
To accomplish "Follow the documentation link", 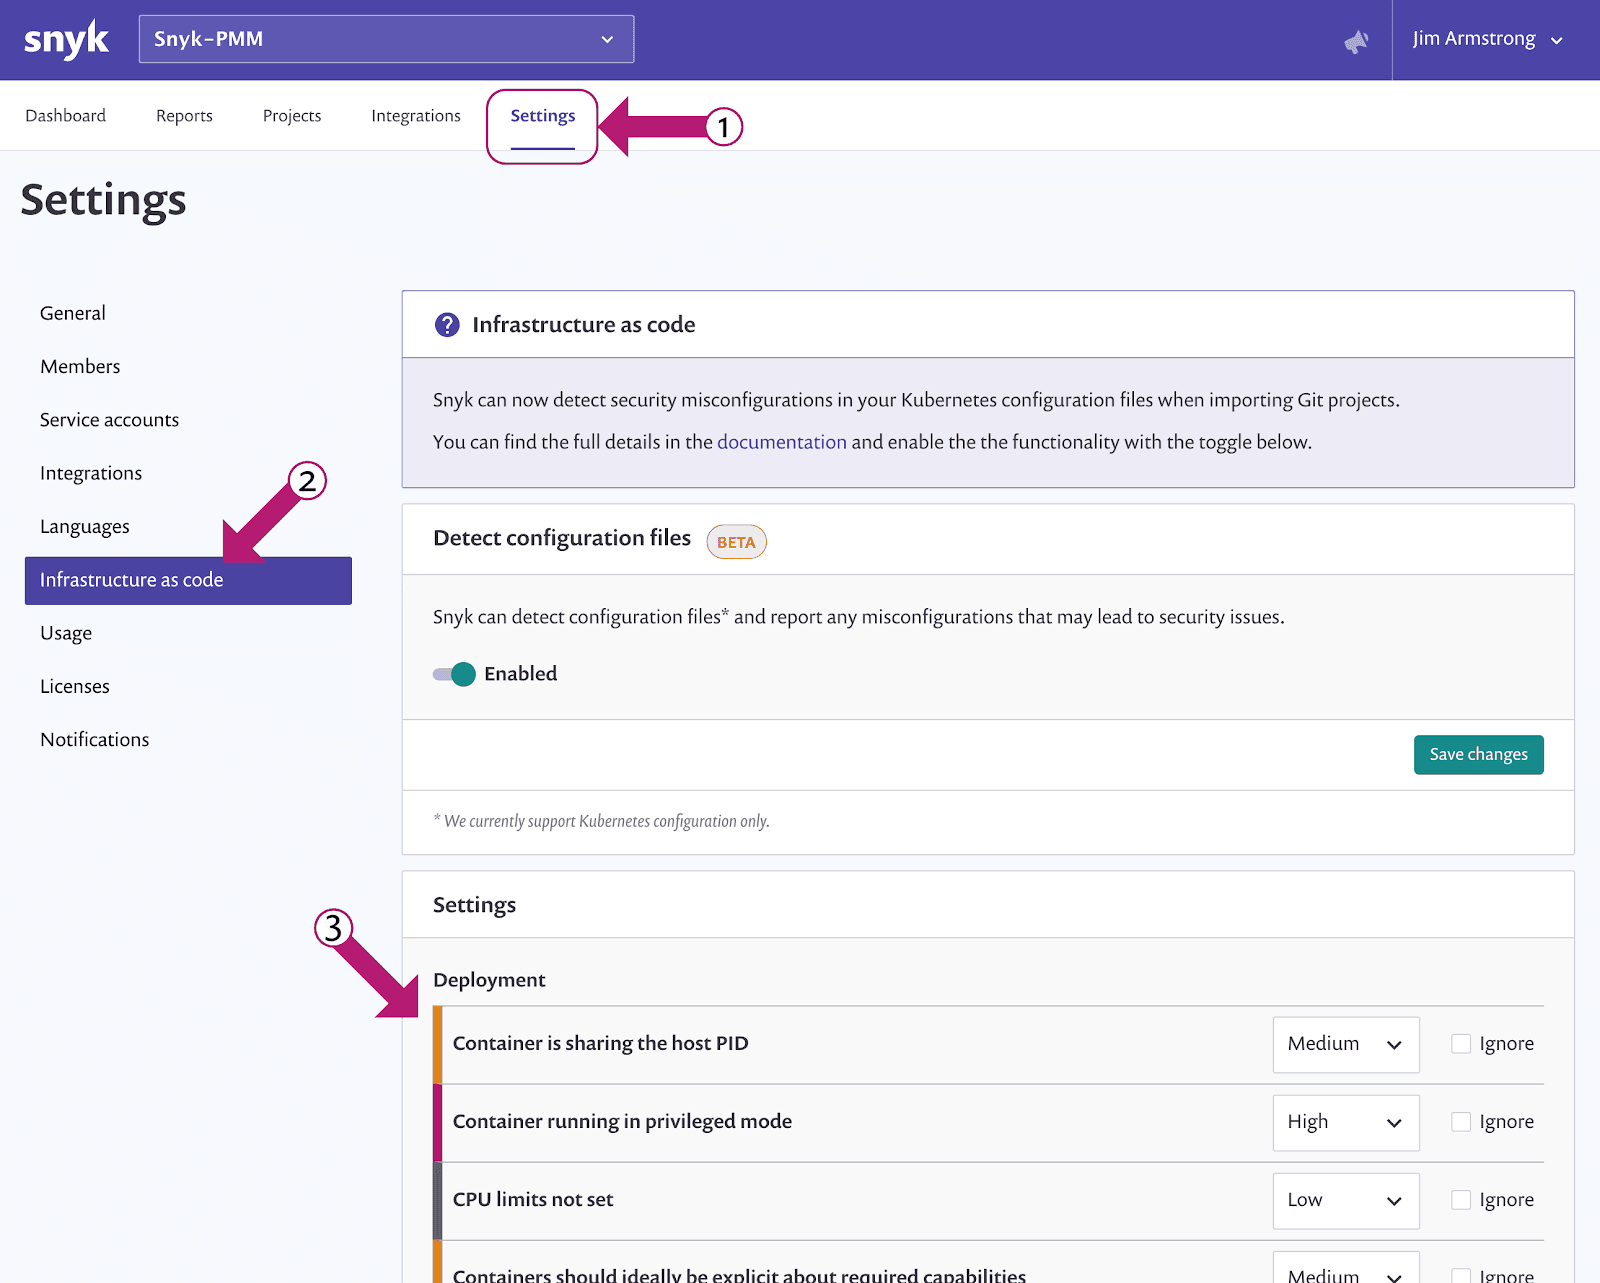I will pyautogui.click(x=782, y=442).
